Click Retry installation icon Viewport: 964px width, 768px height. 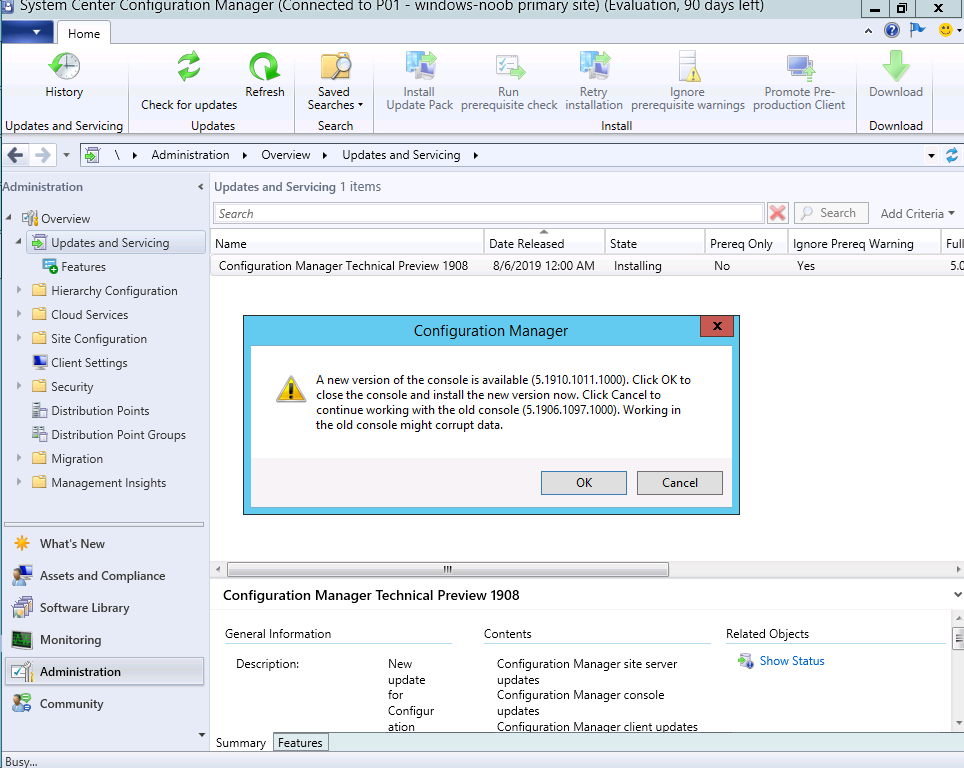click(595, 66)
